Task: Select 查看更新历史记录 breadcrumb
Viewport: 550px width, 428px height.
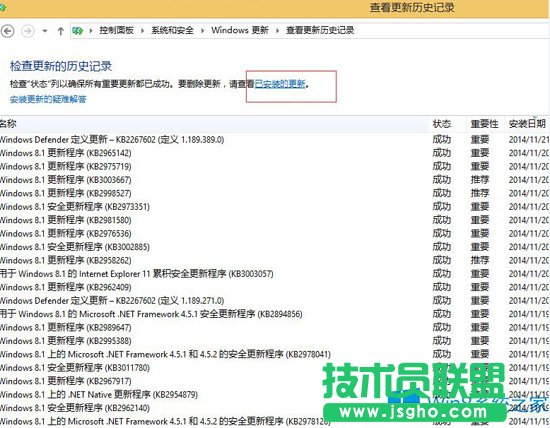Action: (x=320, y=31)
